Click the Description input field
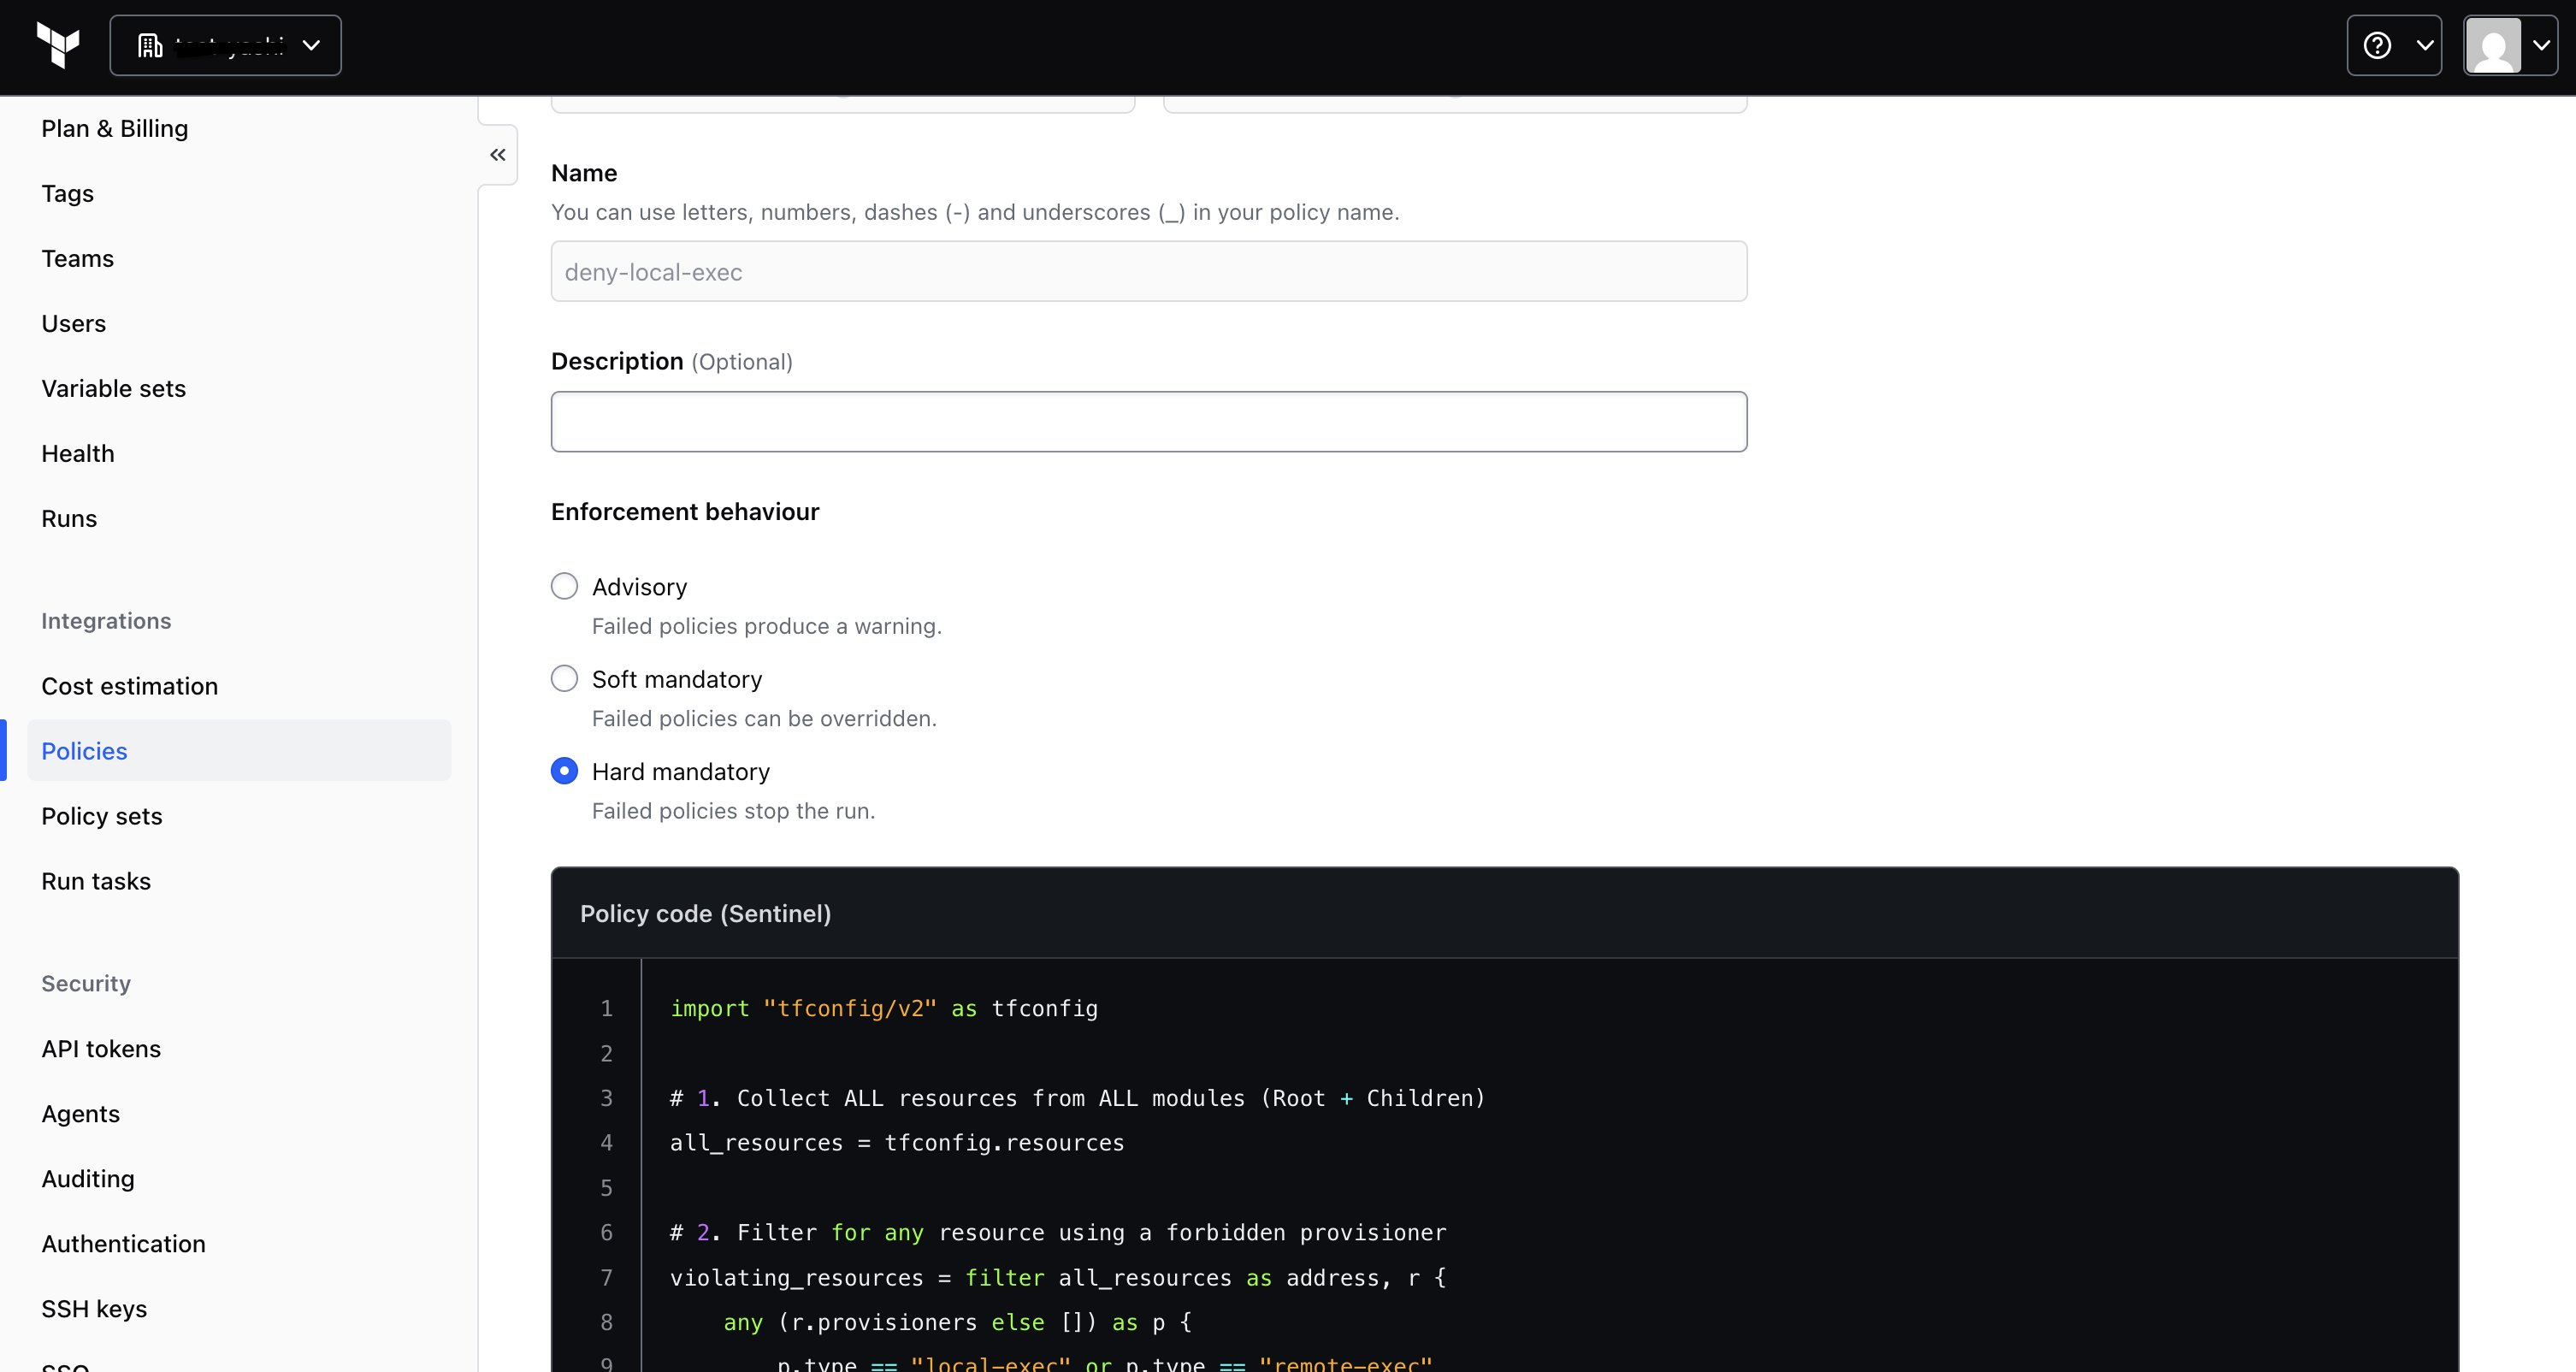This screenshot has height=1372, width=2576. [1148, 422]
